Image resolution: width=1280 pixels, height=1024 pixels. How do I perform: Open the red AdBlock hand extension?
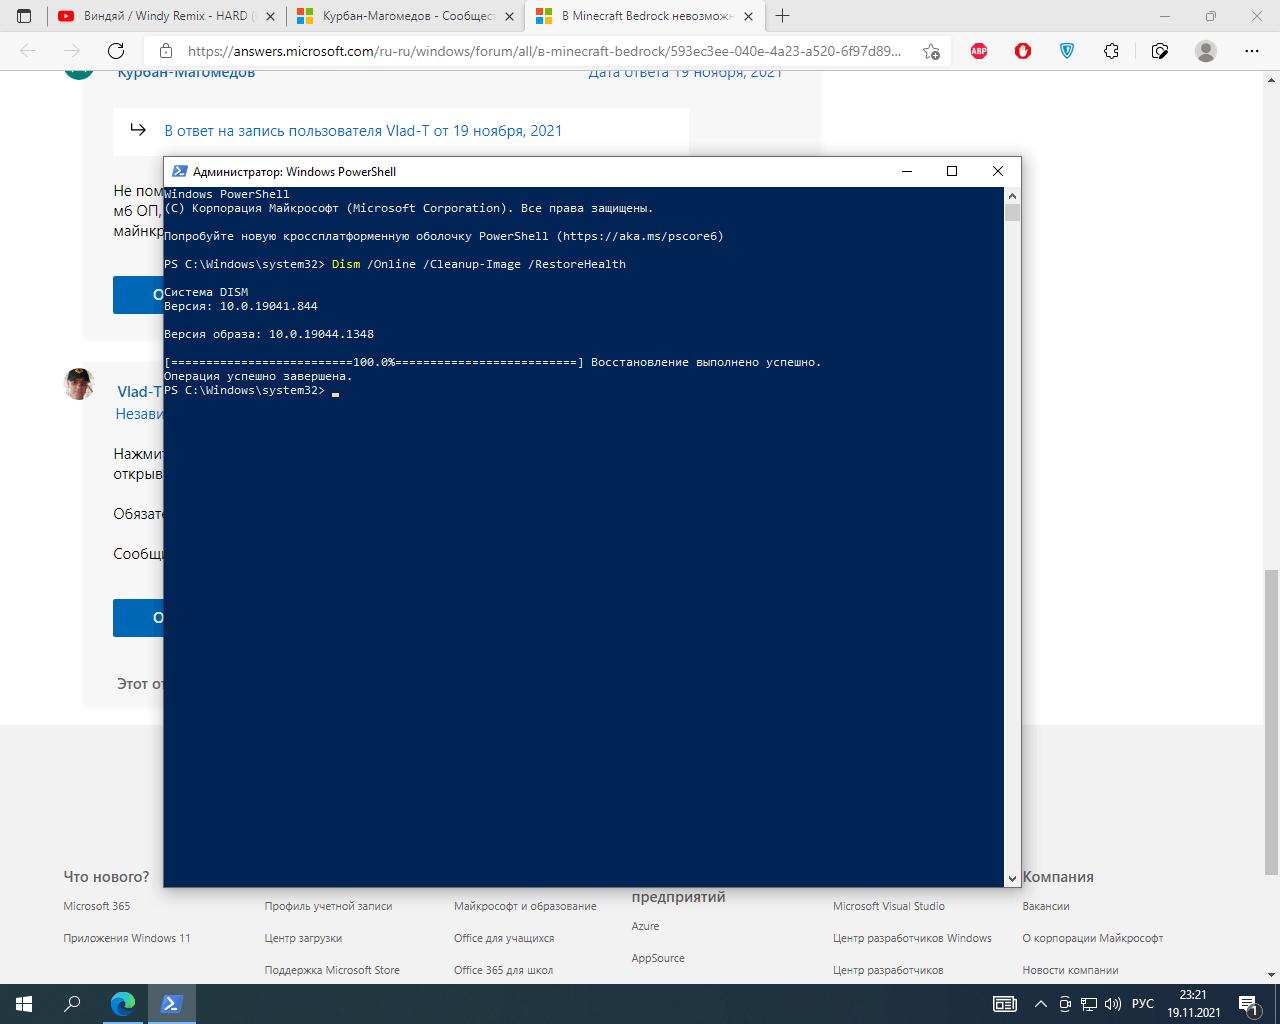click(x=1023, y=51)
